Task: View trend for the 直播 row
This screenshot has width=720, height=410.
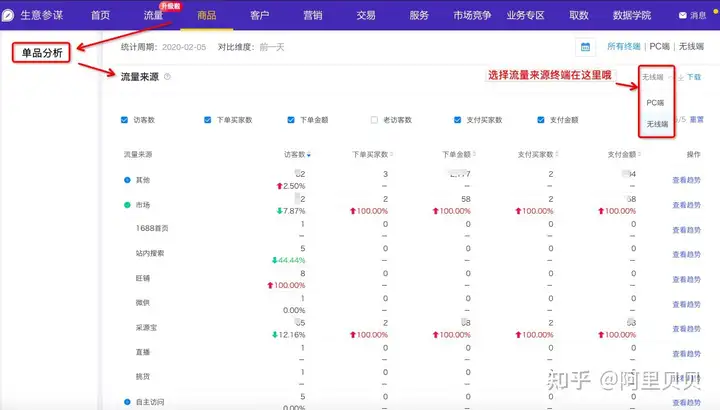Action: click(686, 354)
